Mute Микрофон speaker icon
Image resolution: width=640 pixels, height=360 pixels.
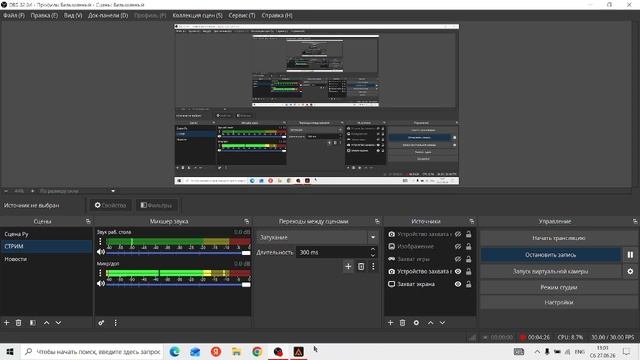pyautogui.click(x=101, y=284)
